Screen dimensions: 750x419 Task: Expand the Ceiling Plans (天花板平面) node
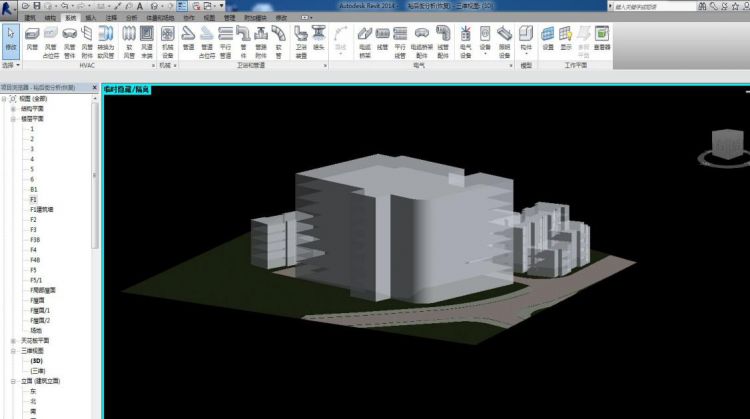tap(13, 341)
